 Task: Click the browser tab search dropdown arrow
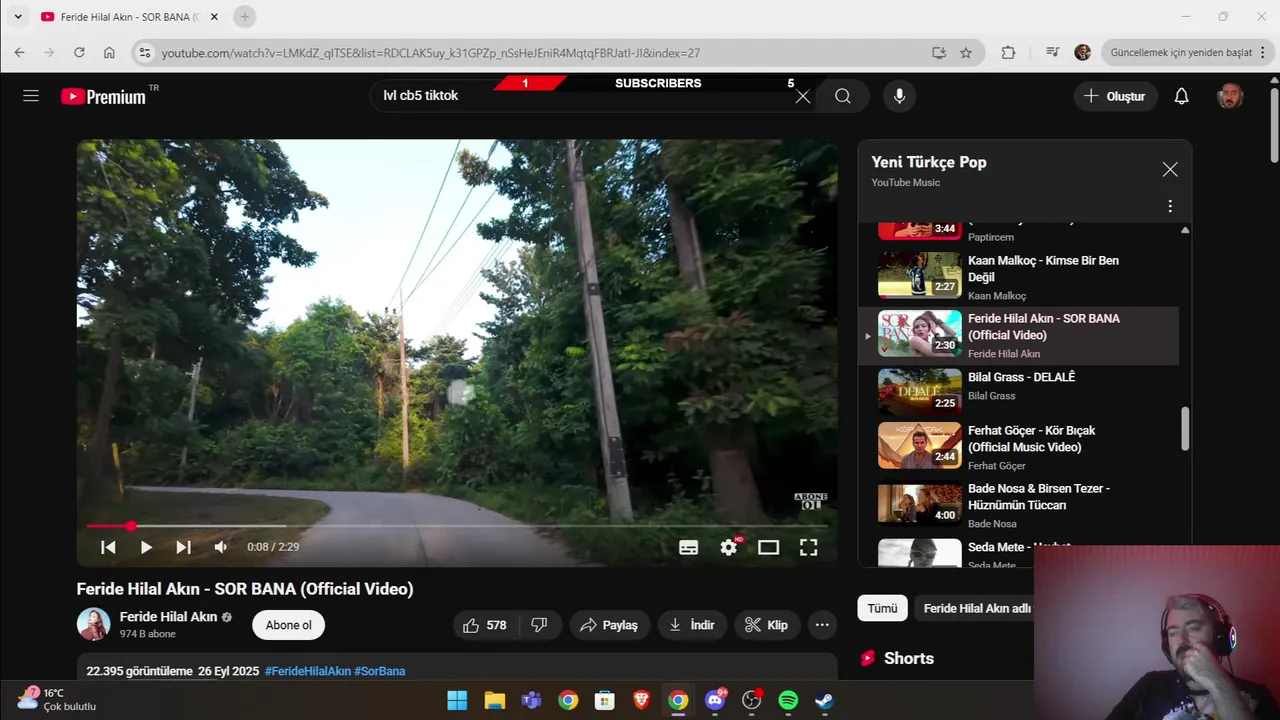tap(17, 17)
